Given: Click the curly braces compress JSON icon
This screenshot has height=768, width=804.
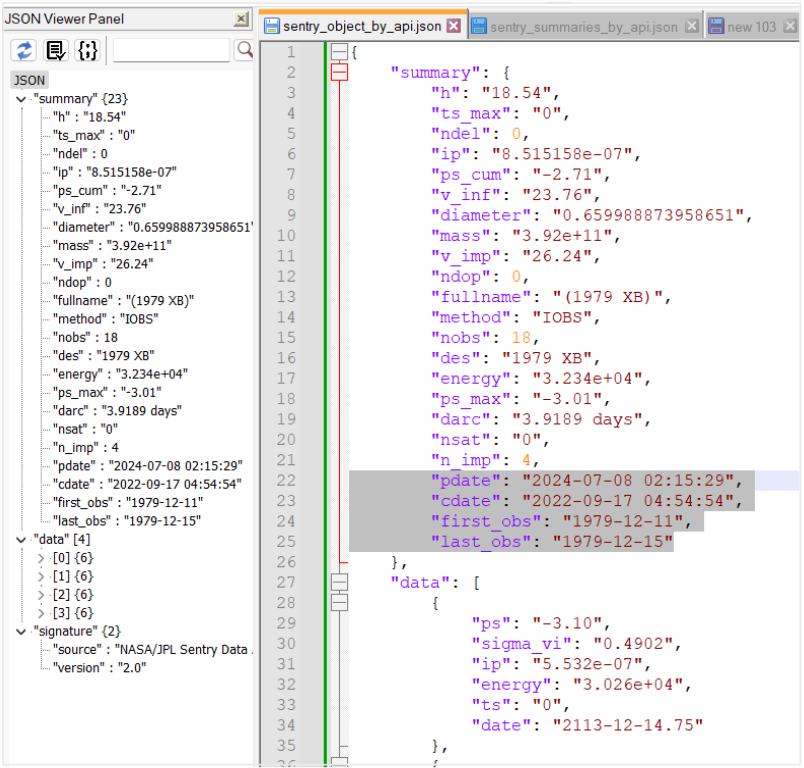Looking at the screenshot, I should point(87,50).
